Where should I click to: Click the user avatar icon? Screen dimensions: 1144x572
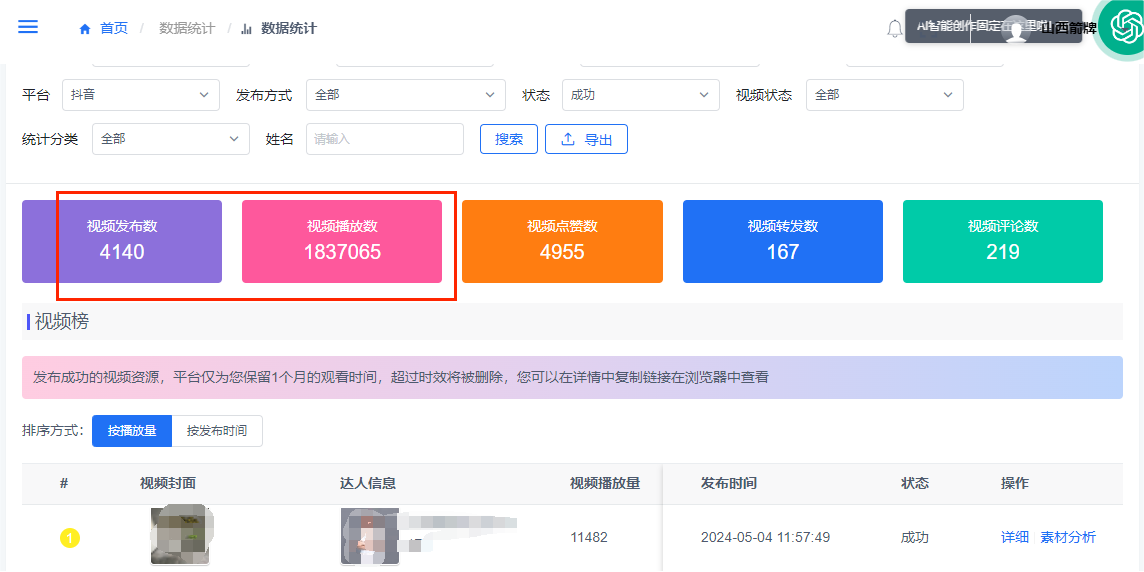(x=1016, y=30)
